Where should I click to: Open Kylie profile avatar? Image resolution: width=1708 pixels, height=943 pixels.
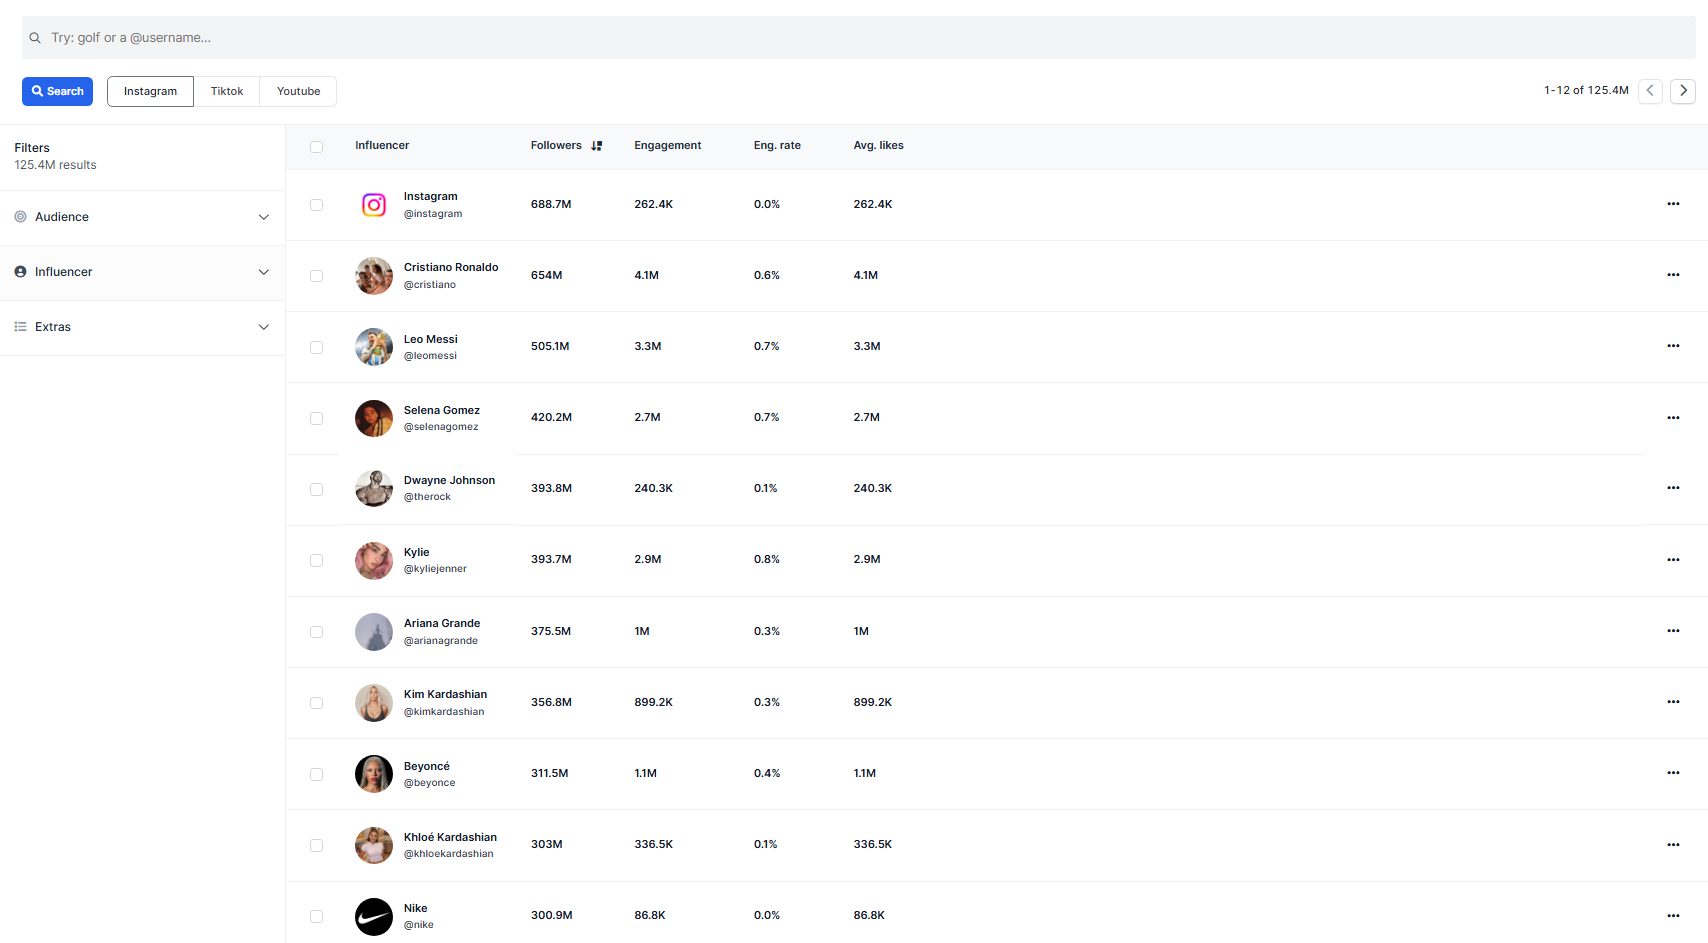coord(374,561)
